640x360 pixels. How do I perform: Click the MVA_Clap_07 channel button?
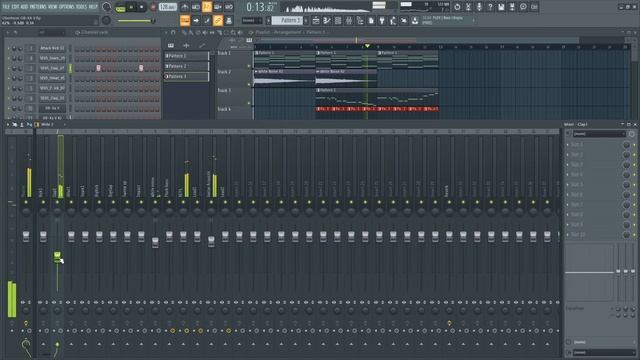[x=52, y=68]
